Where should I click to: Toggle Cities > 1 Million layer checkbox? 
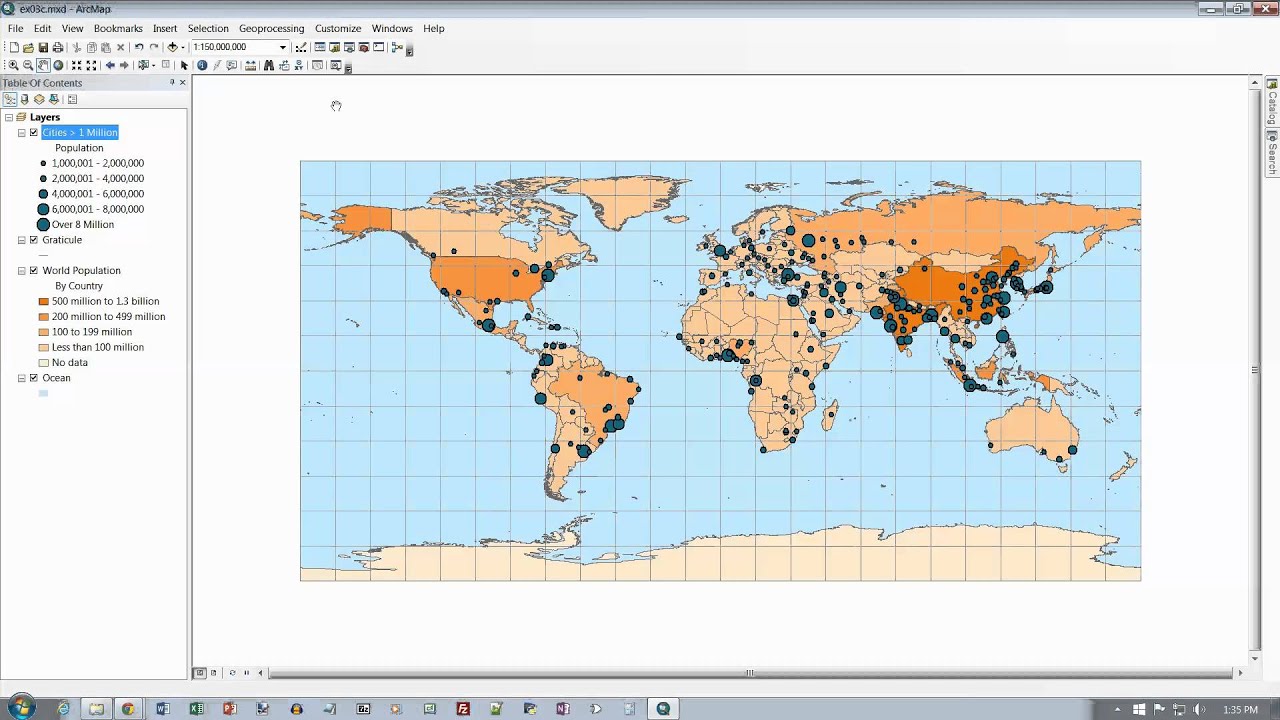[34, 132]
